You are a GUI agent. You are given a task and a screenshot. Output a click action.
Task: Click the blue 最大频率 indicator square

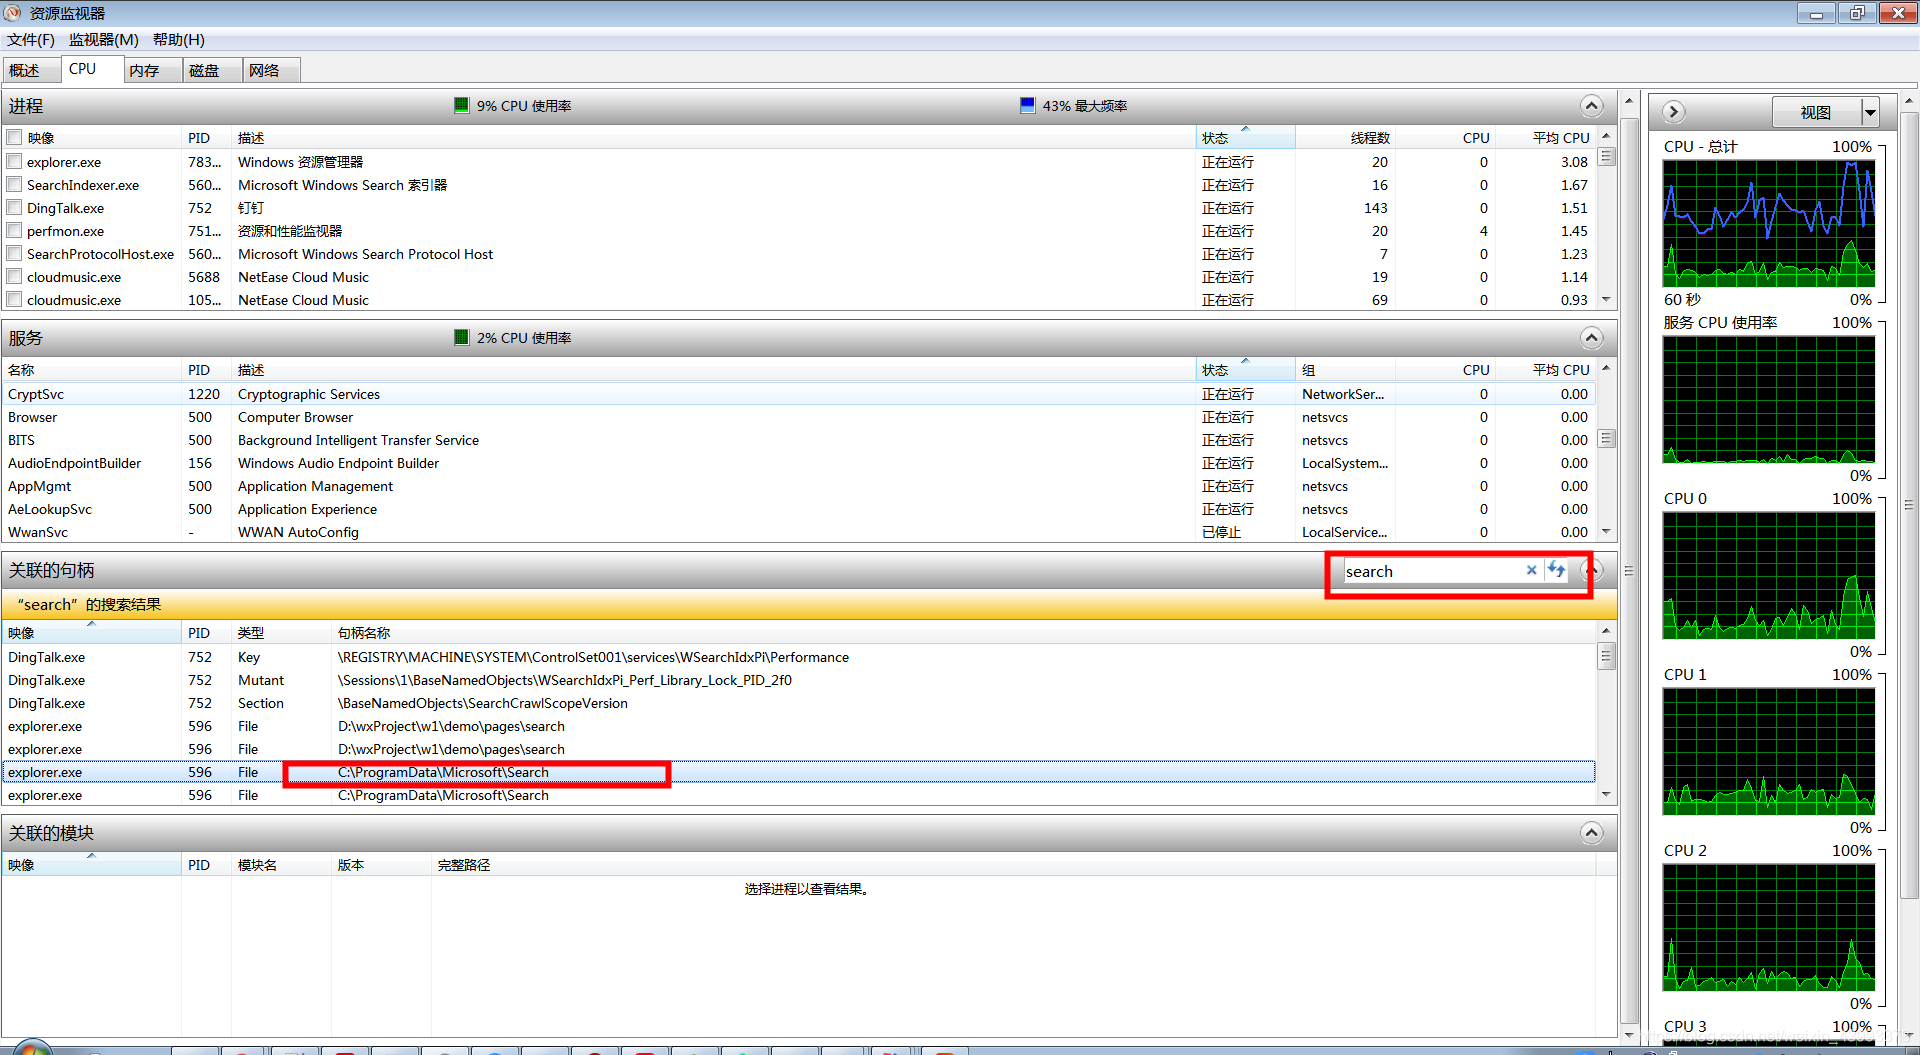[1027, 105]
